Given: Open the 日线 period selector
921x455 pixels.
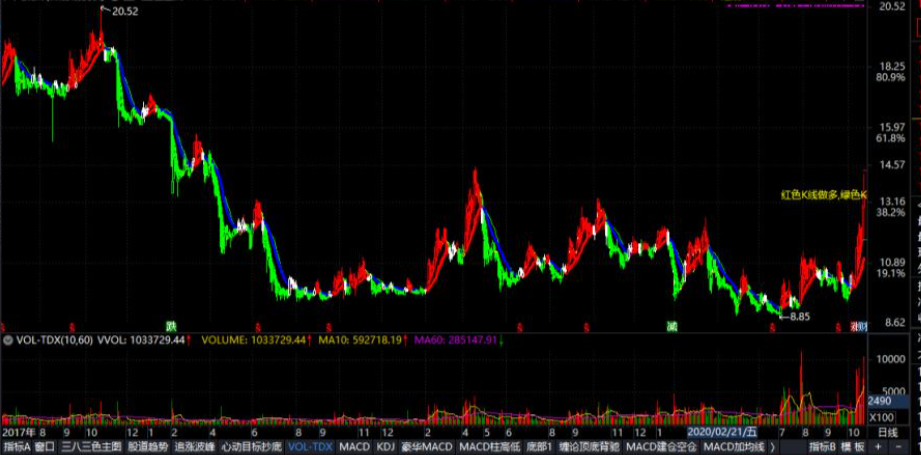Looking at the screenshot, I should coord(888,433).
